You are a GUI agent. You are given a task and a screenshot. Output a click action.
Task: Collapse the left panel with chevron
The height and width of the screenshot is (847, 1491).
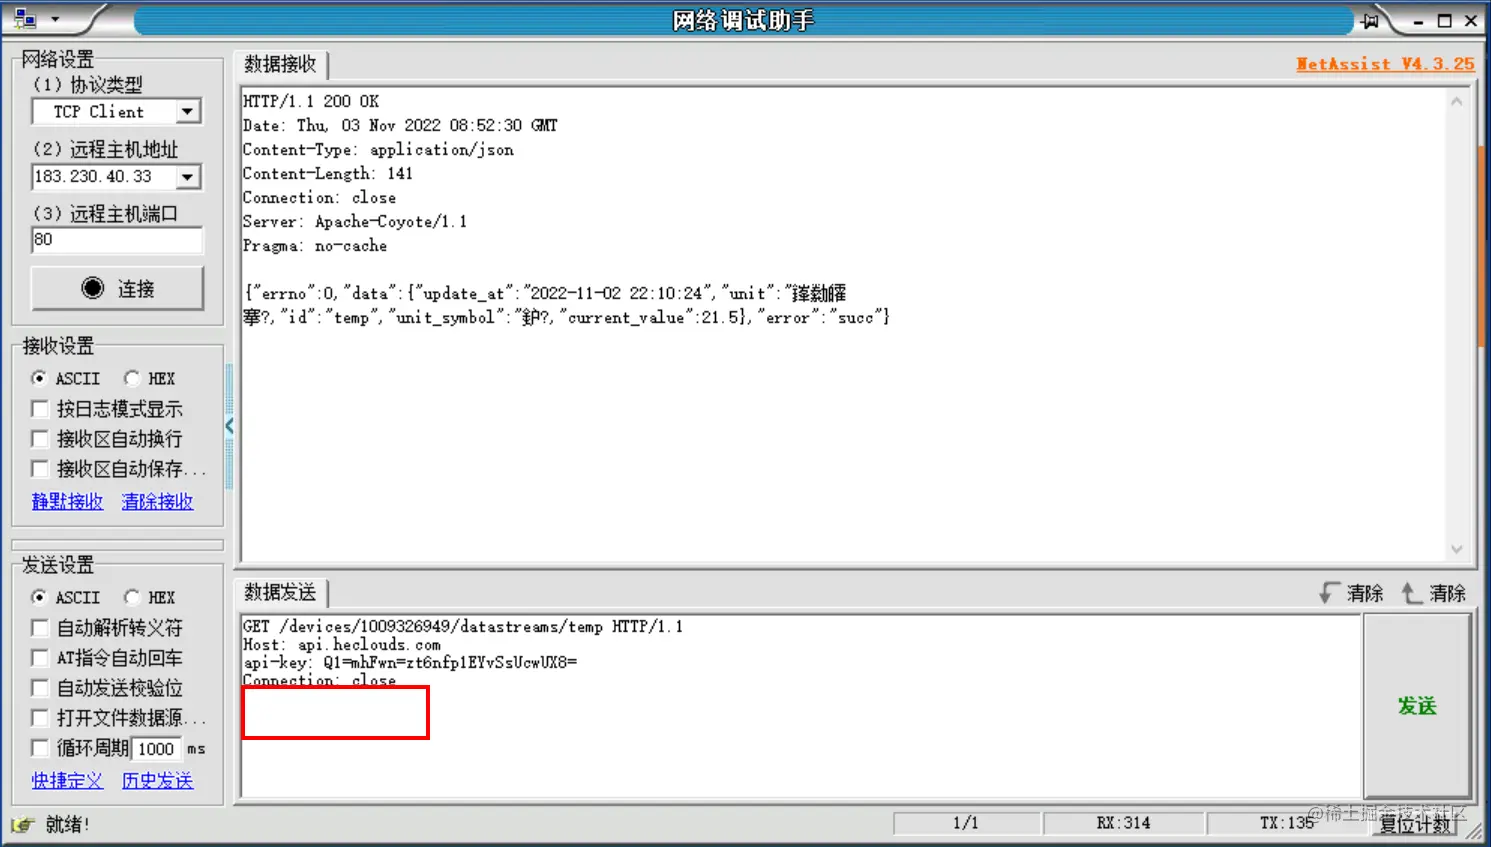[x=229, y=426]
